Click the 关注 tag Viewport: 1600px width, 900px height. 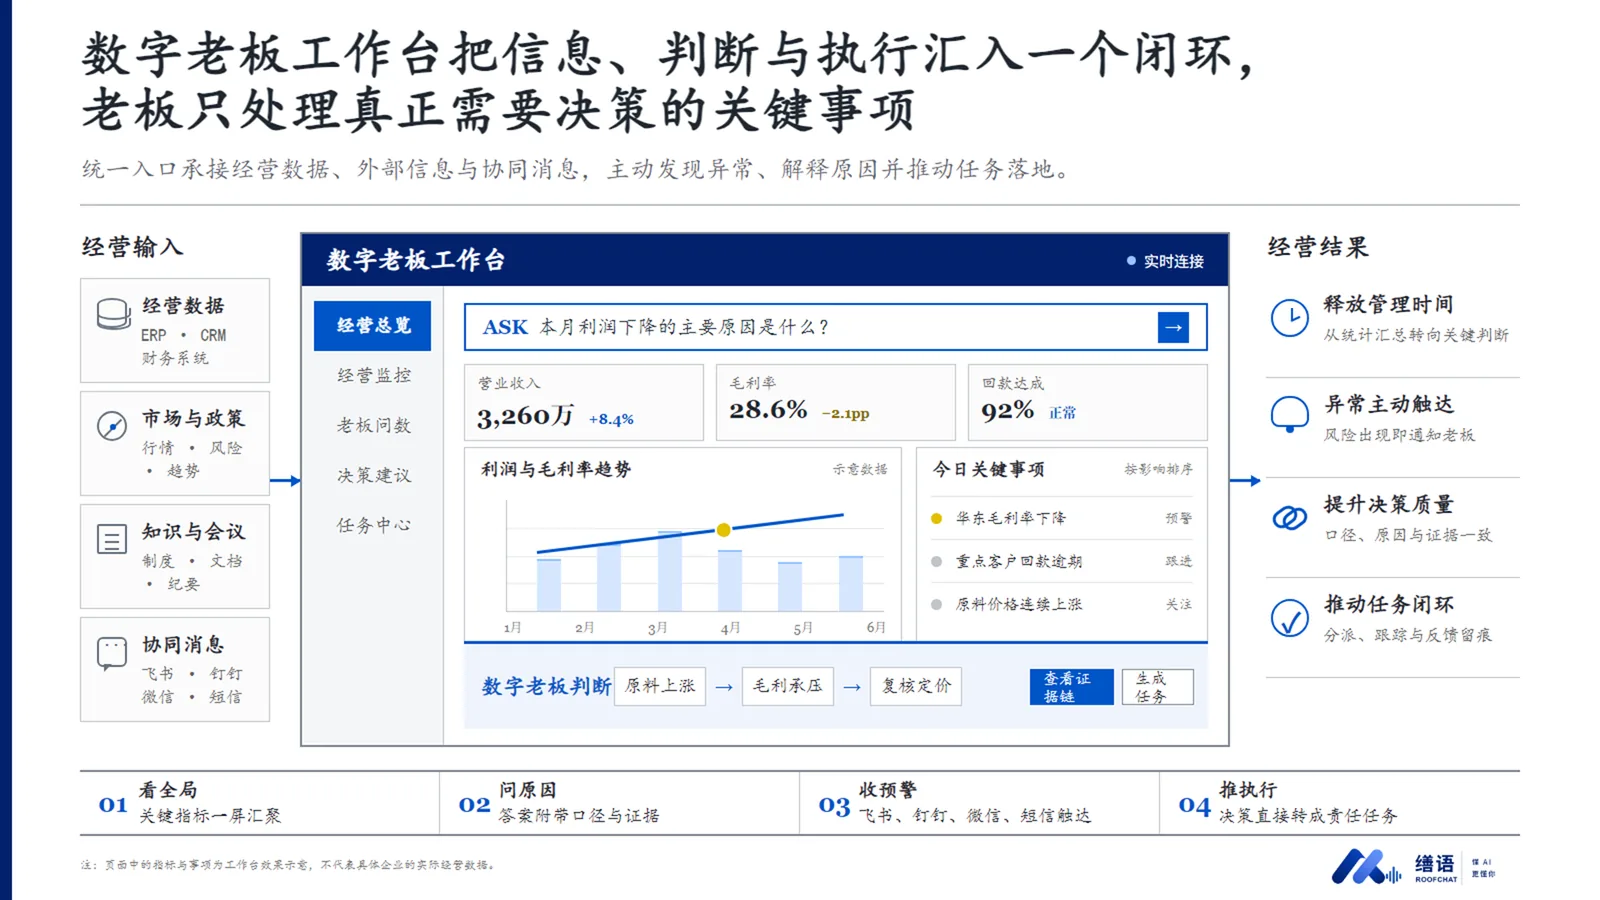click(x=1178, y=604)
